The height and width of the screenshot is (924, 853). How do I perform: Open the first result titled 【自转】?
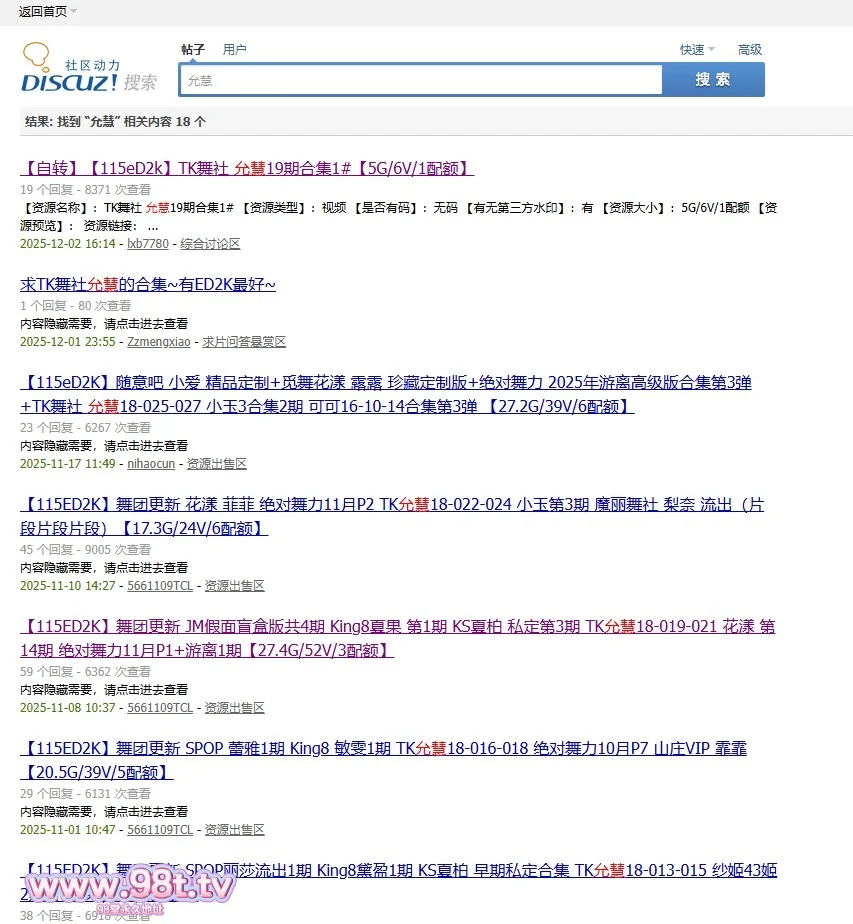[x=247, y=168]
